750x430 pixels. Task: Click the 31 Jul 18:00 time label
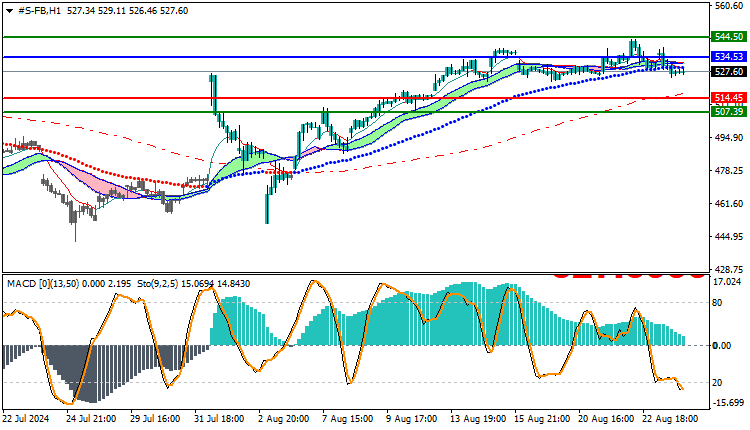point(219,419)
